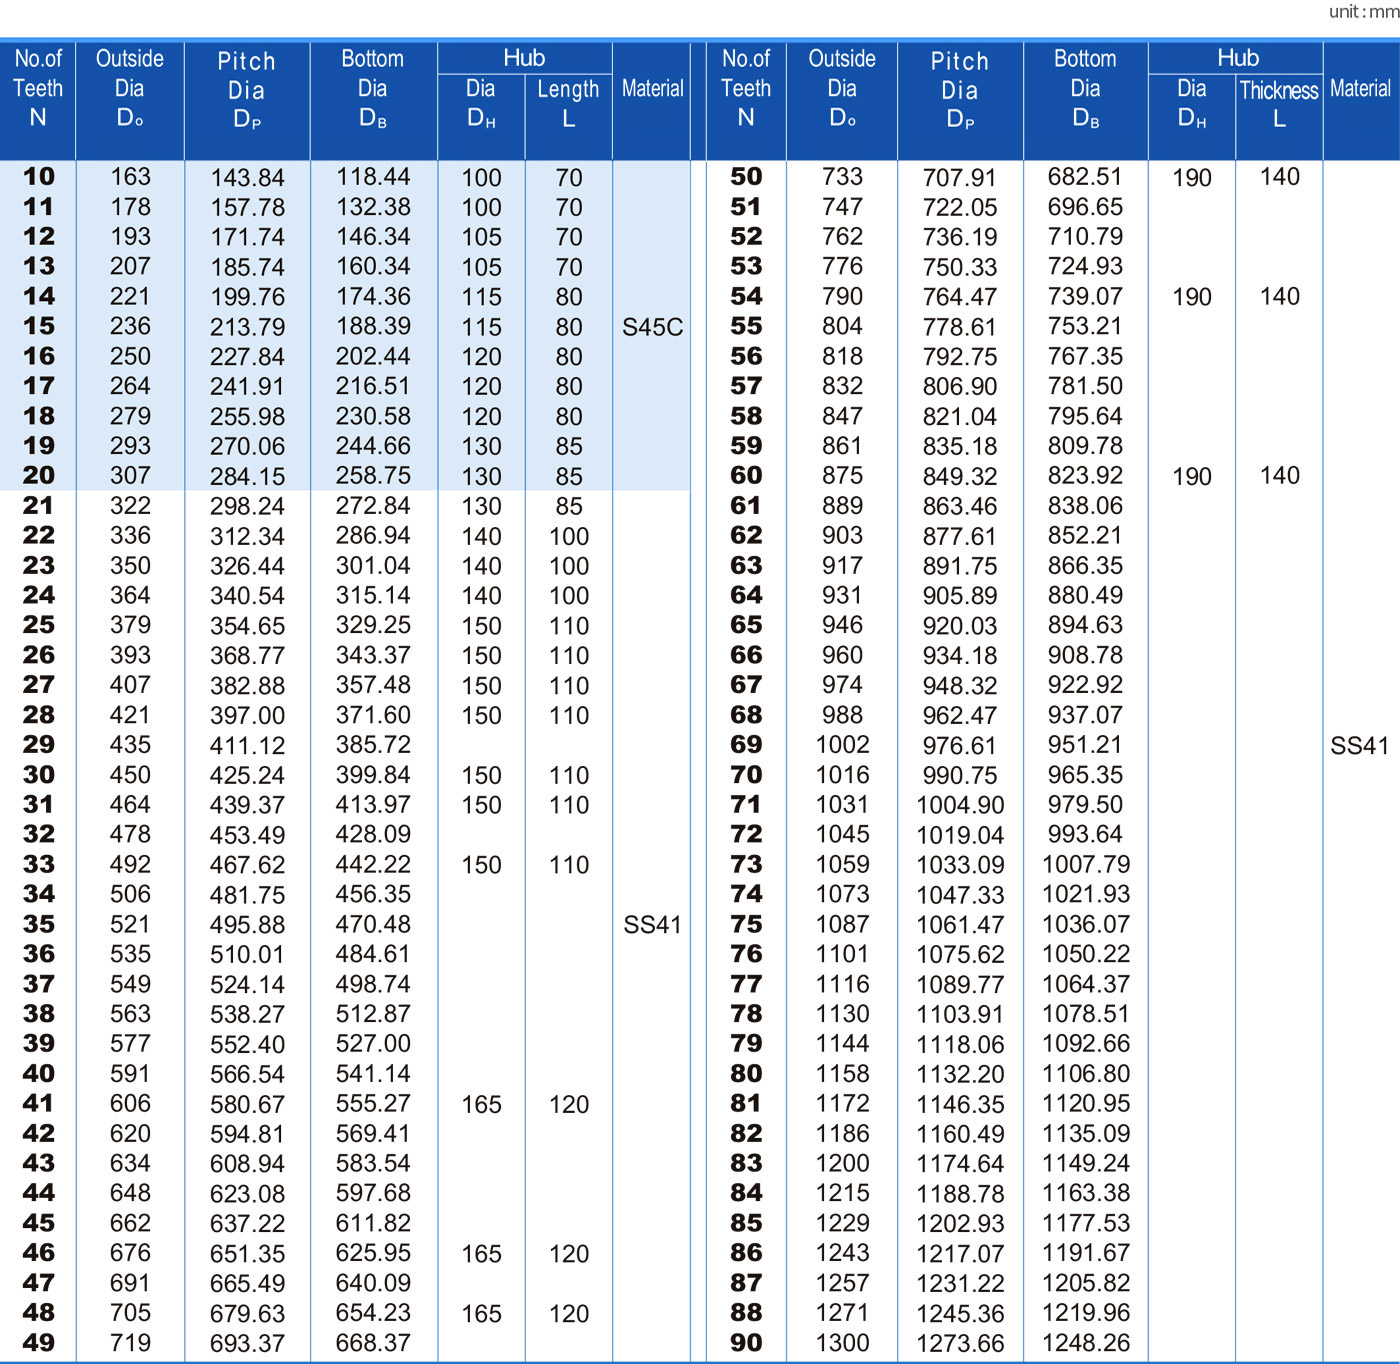Select pitch diameter value 143.84
This screenshot has width=1400, height=1364.
[x=247, y=178]
